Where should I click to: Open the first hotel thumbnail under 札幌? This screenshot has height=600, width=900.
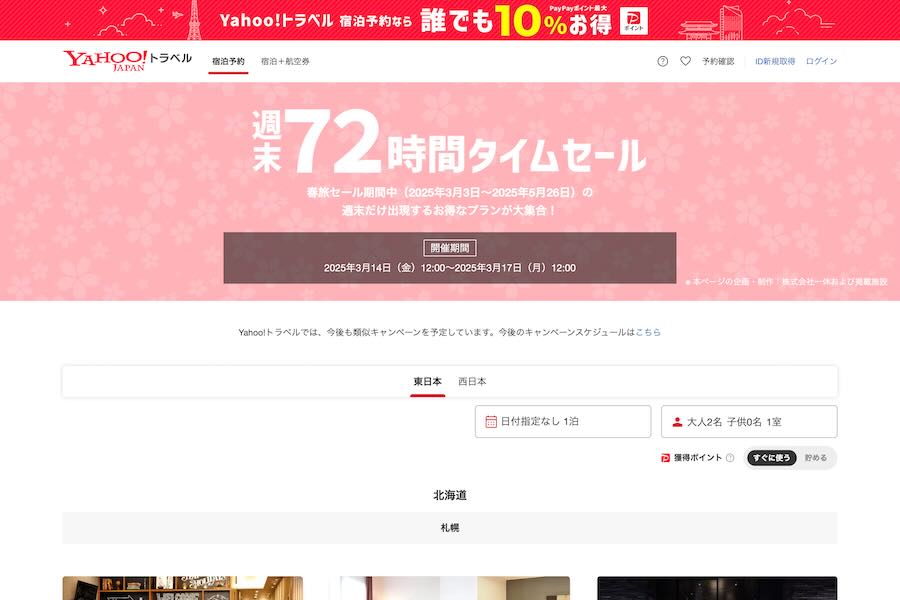click(183, 588)
